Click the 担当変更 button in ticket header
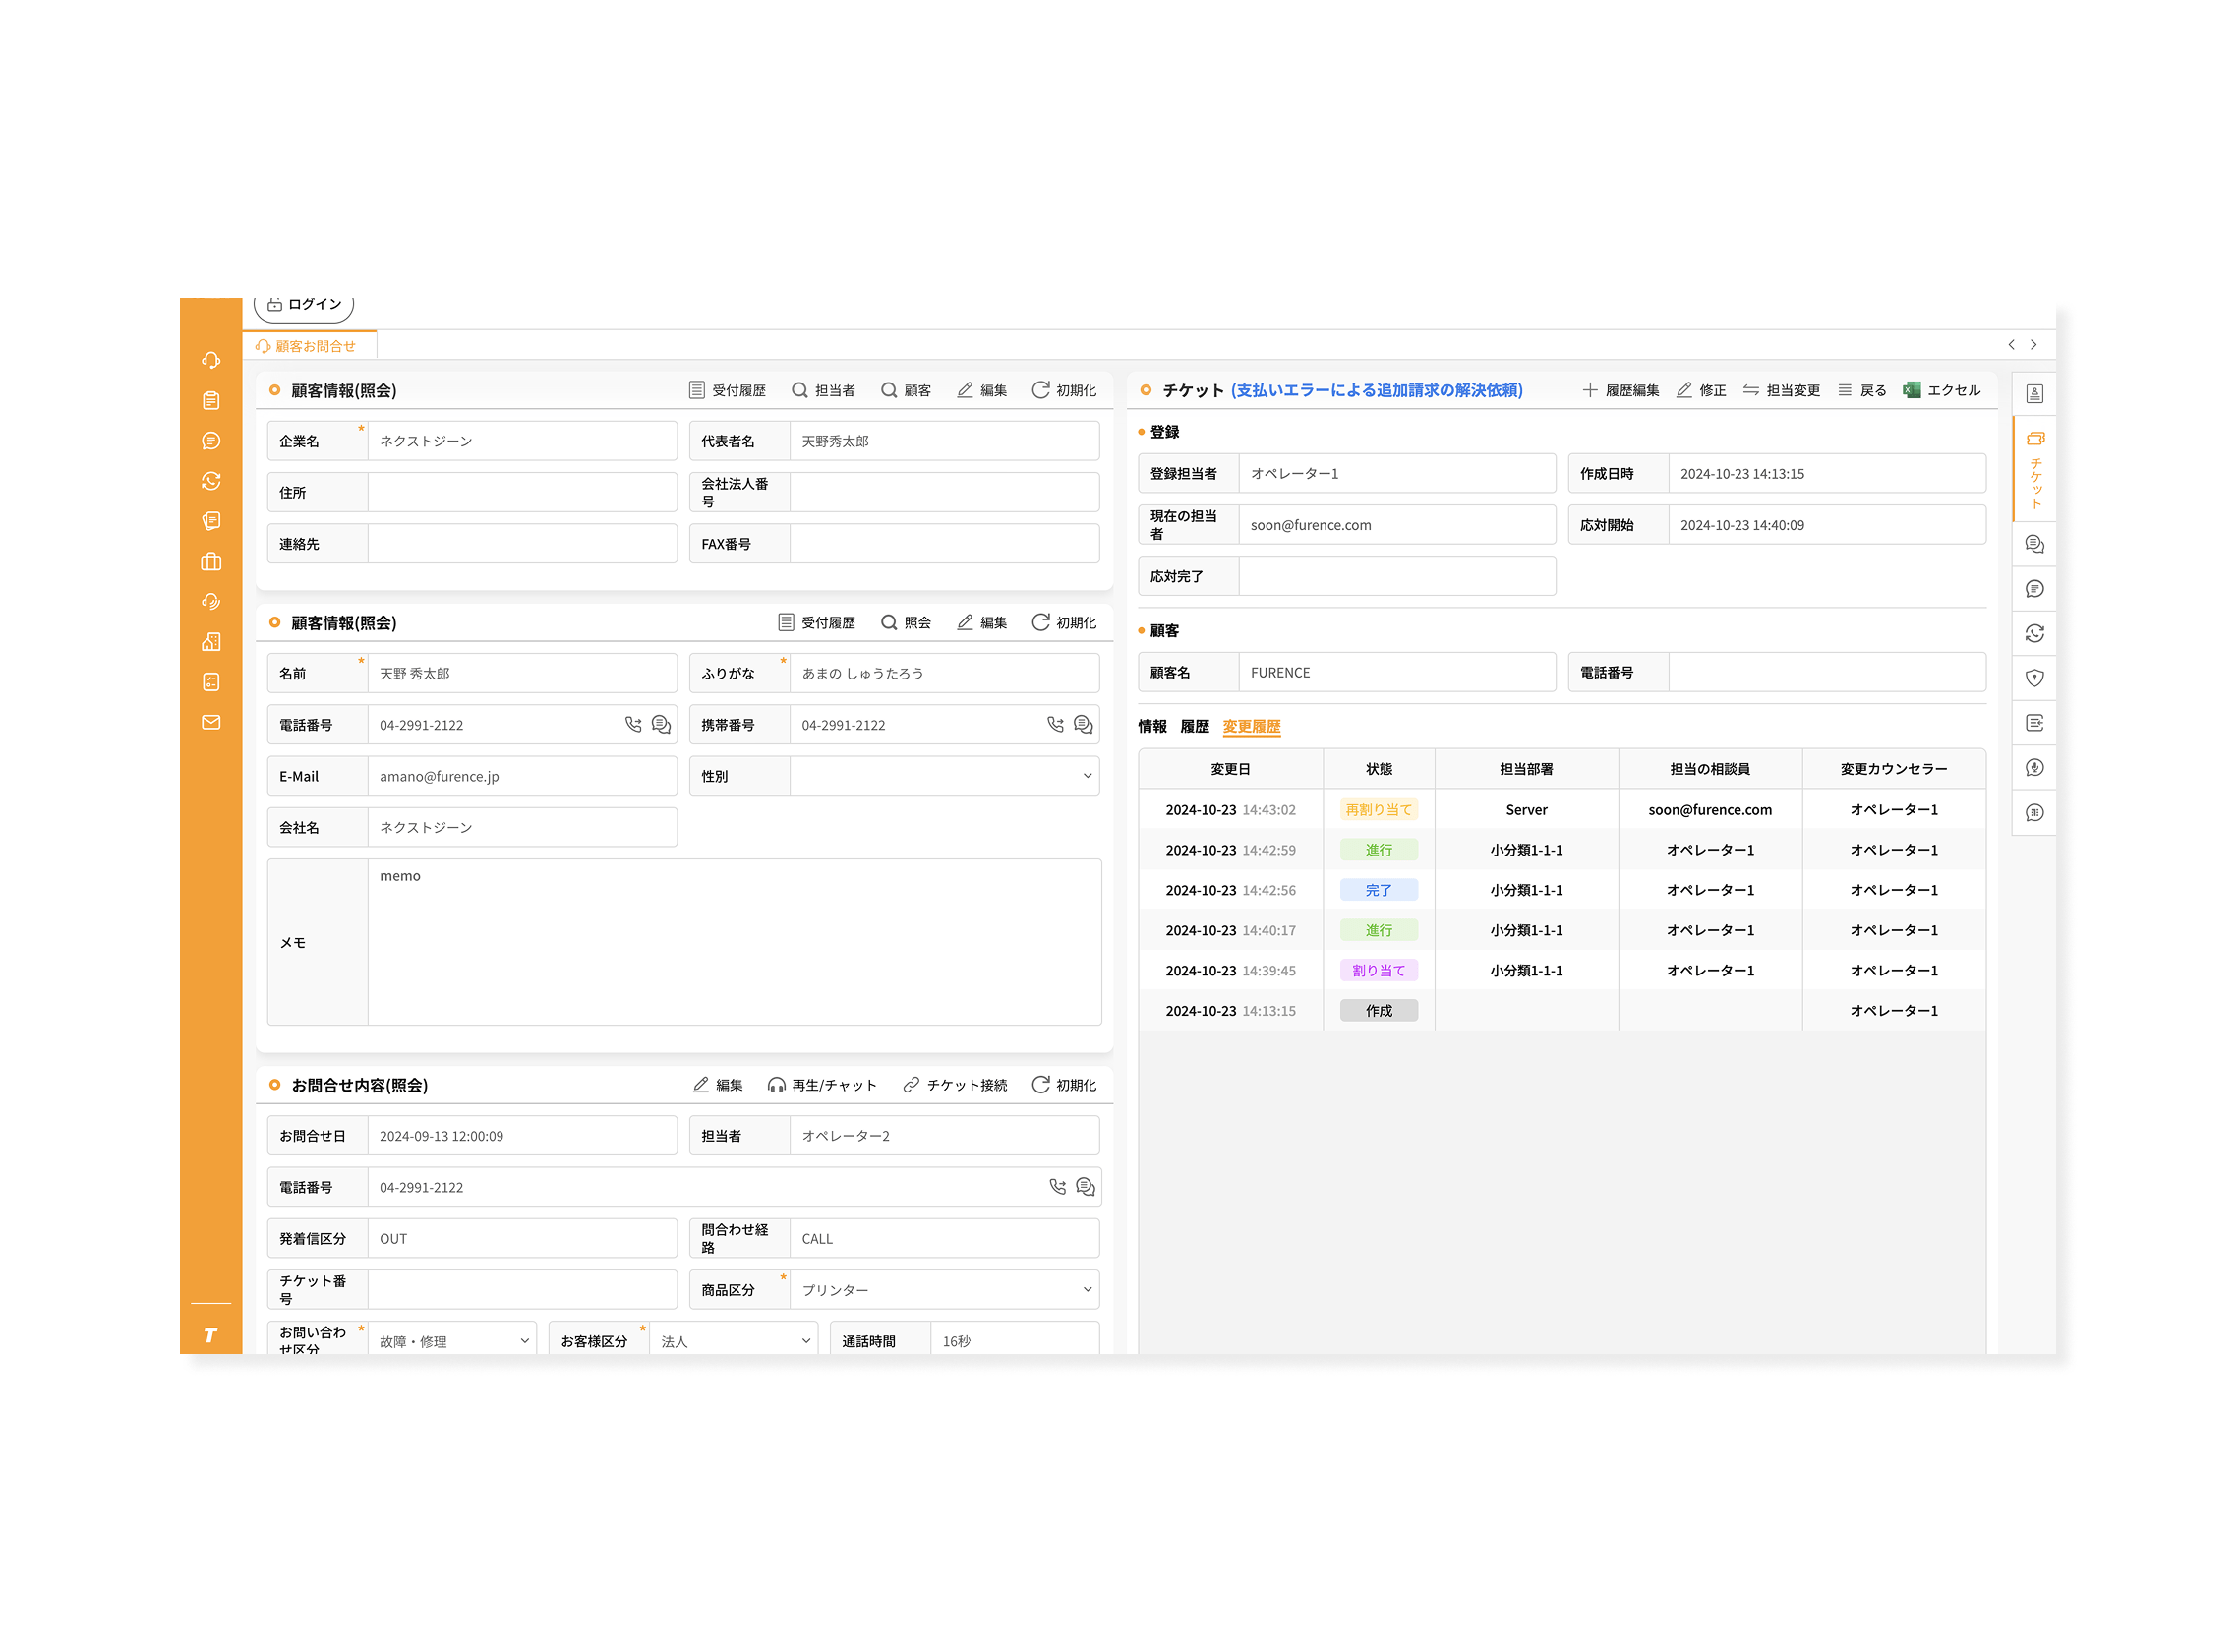 (x=1781, y=390)
